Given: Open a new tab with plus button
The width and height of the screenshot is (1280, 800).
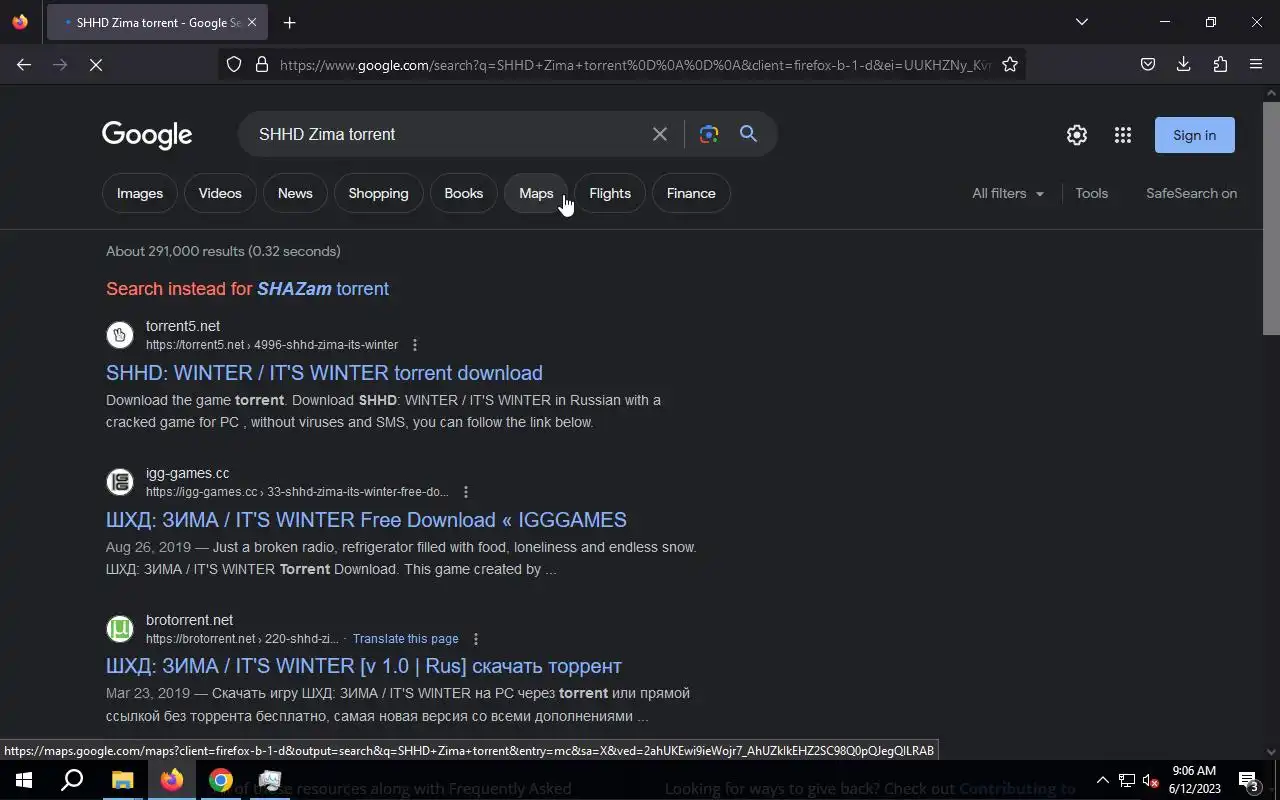Looking at the screenshot, I should 289,22.
